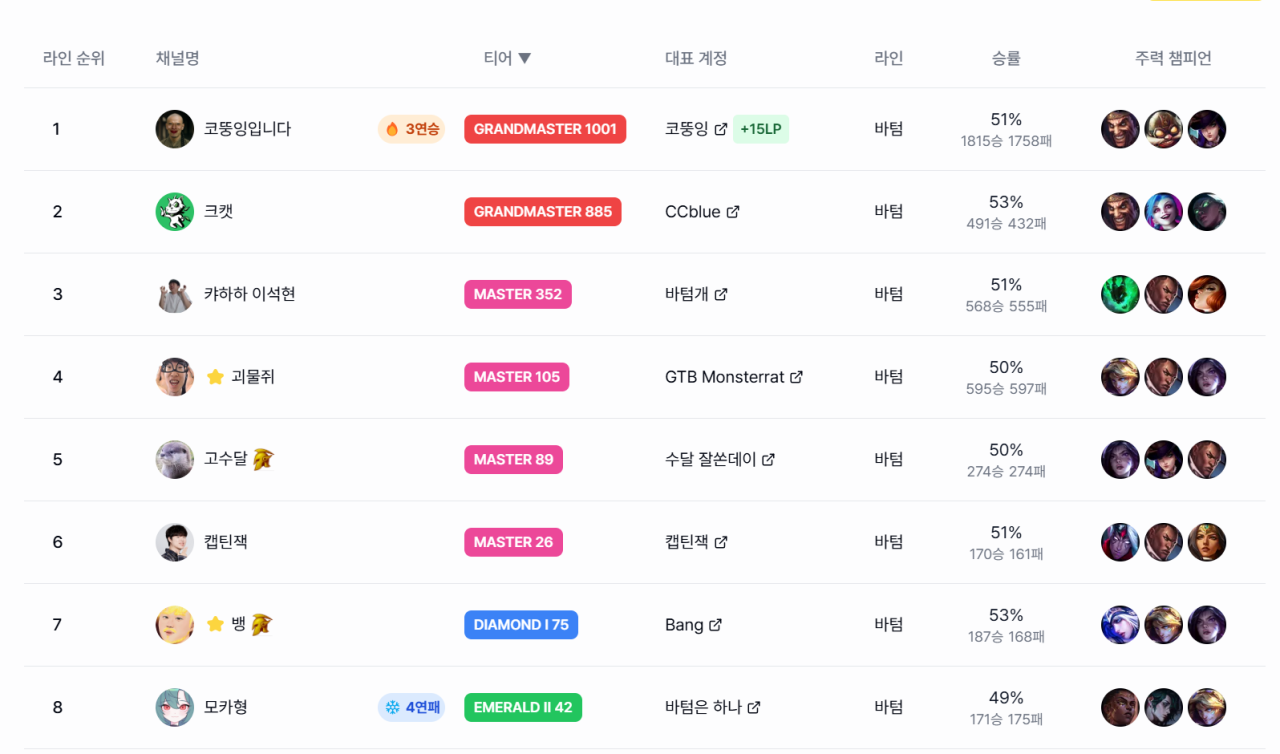Click the GRANDMASTER 1001 tier badge
The height and width of the screenshot is (754, 1280).
coord(545,129)
